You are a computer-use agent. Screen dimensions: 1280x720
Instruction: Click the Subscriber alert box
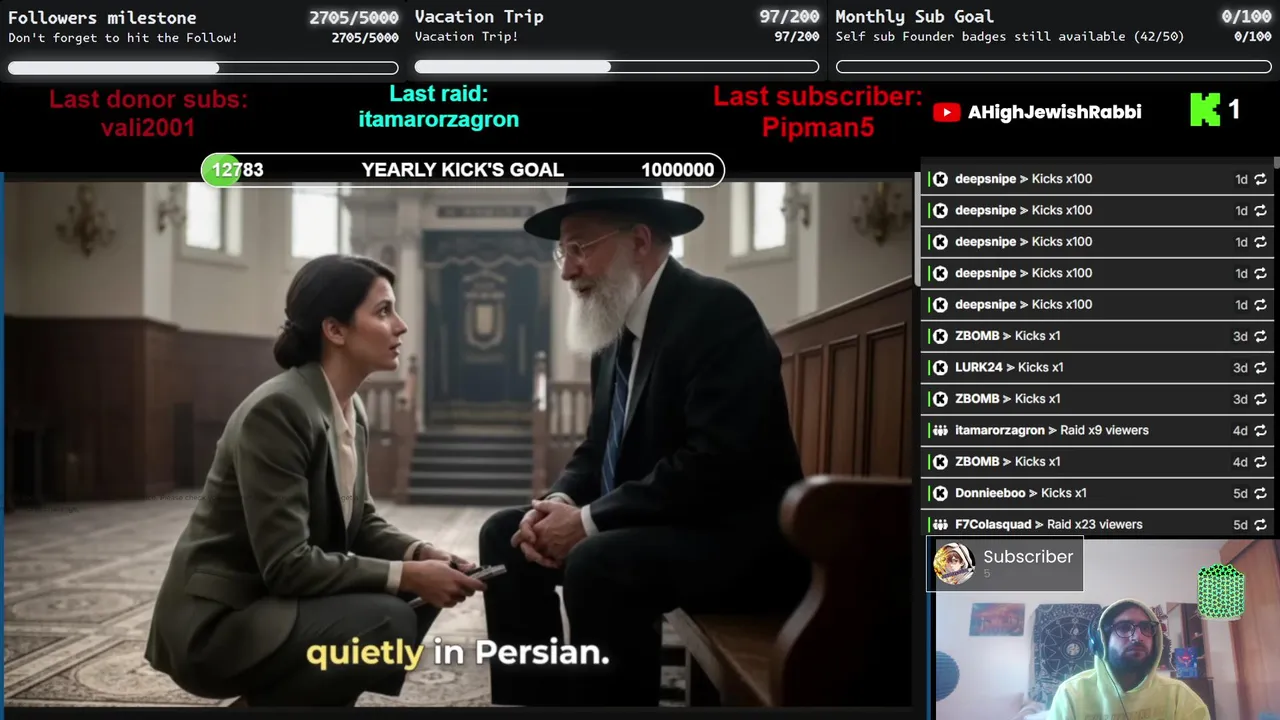(x=1004, y=565)
